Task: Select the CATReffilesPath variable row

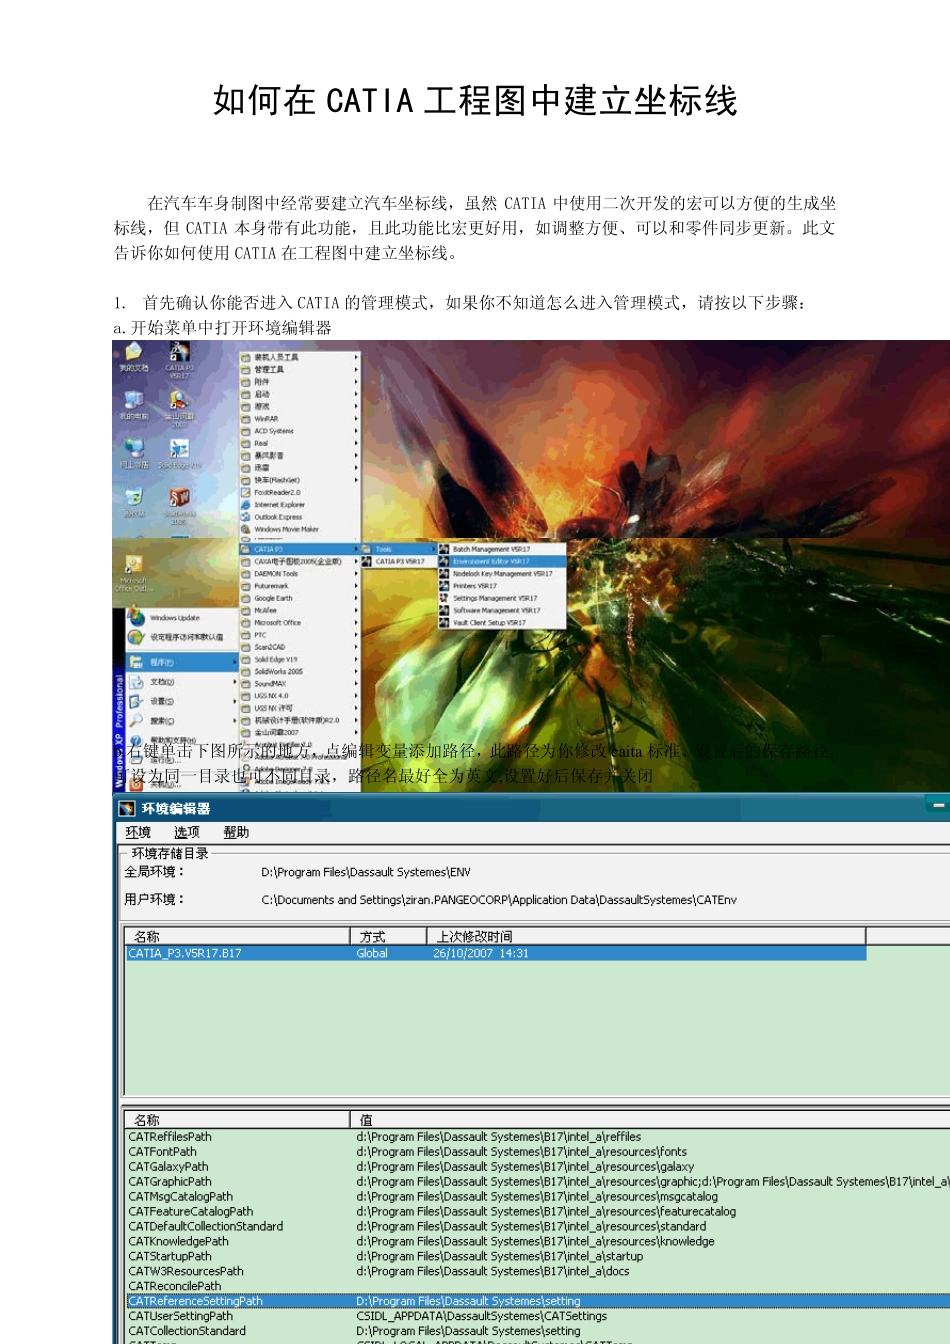Action: [x=537, y=1136]
